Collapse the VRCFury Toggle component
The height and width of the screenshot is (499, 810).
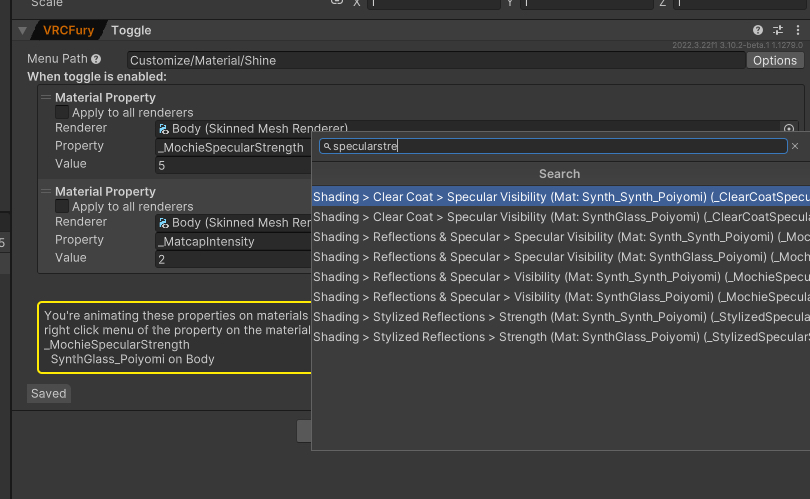pos(22,31)
